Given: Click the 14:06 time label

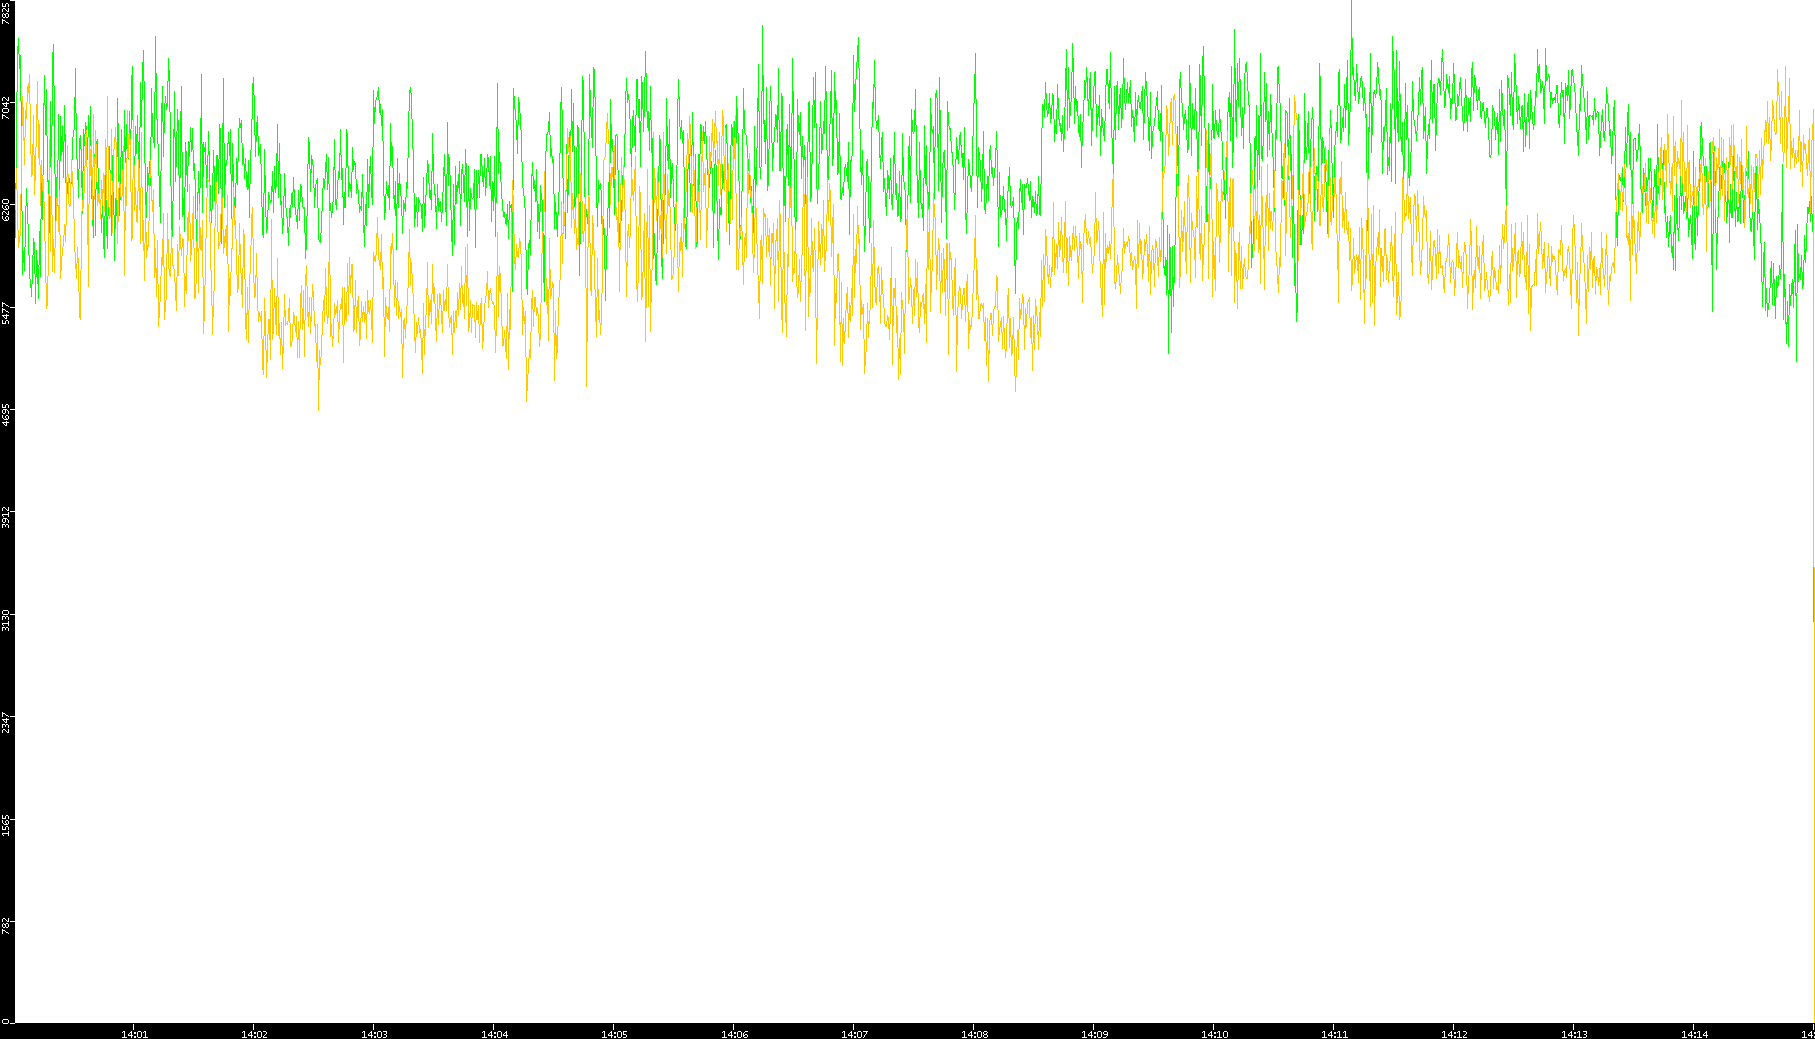Looking at the screenshot, I should click(x=734, y=1033).
